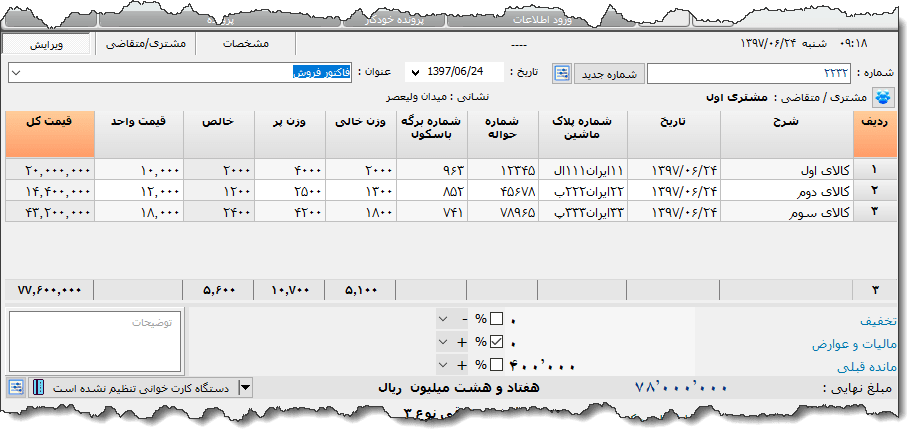Expand the عنوان combo box arrow
Screen dimensions: 908x429
coord(16,73)
